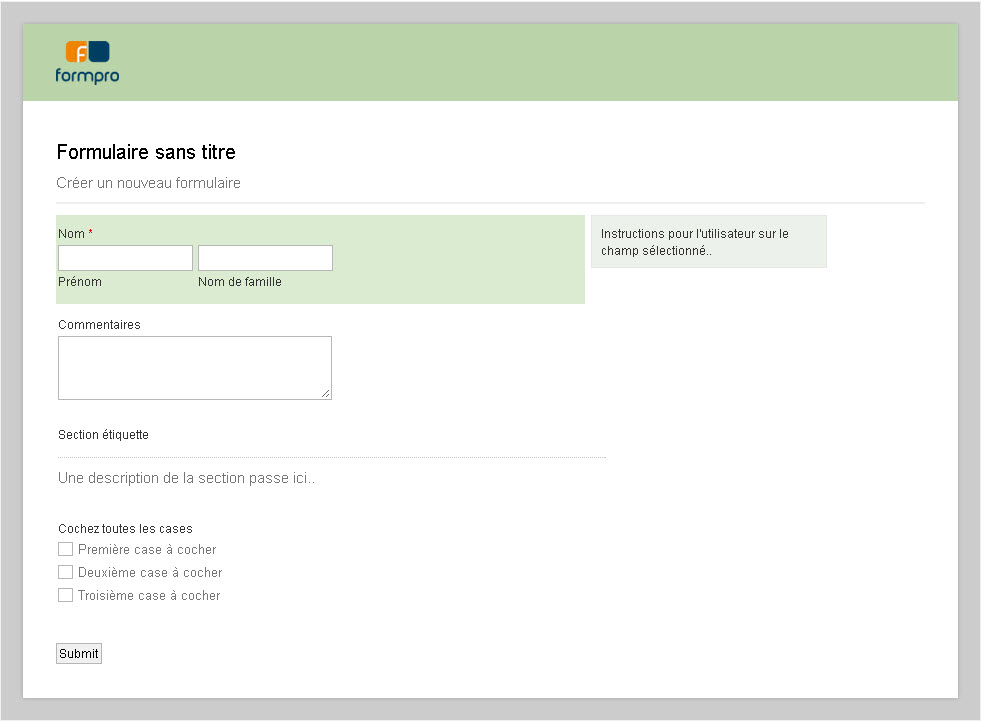Click the Nom de famille sublabel
981x721 pixels.
click(239, 282)
